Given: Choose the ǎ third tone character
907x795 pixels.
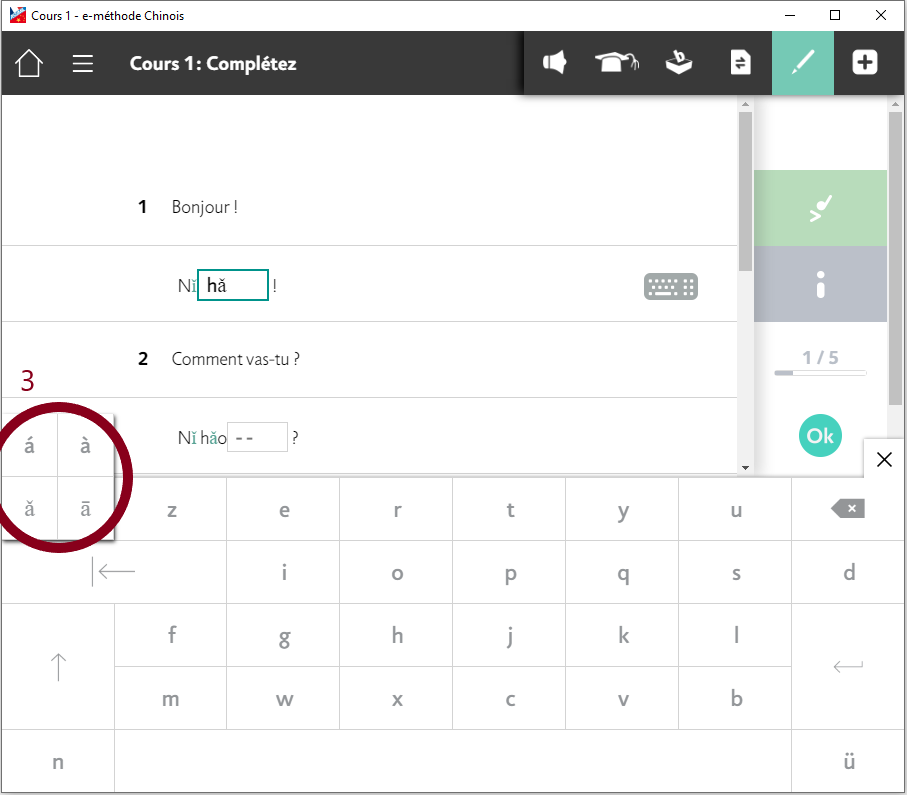Looking at the screenshot, I should [30, 508].
